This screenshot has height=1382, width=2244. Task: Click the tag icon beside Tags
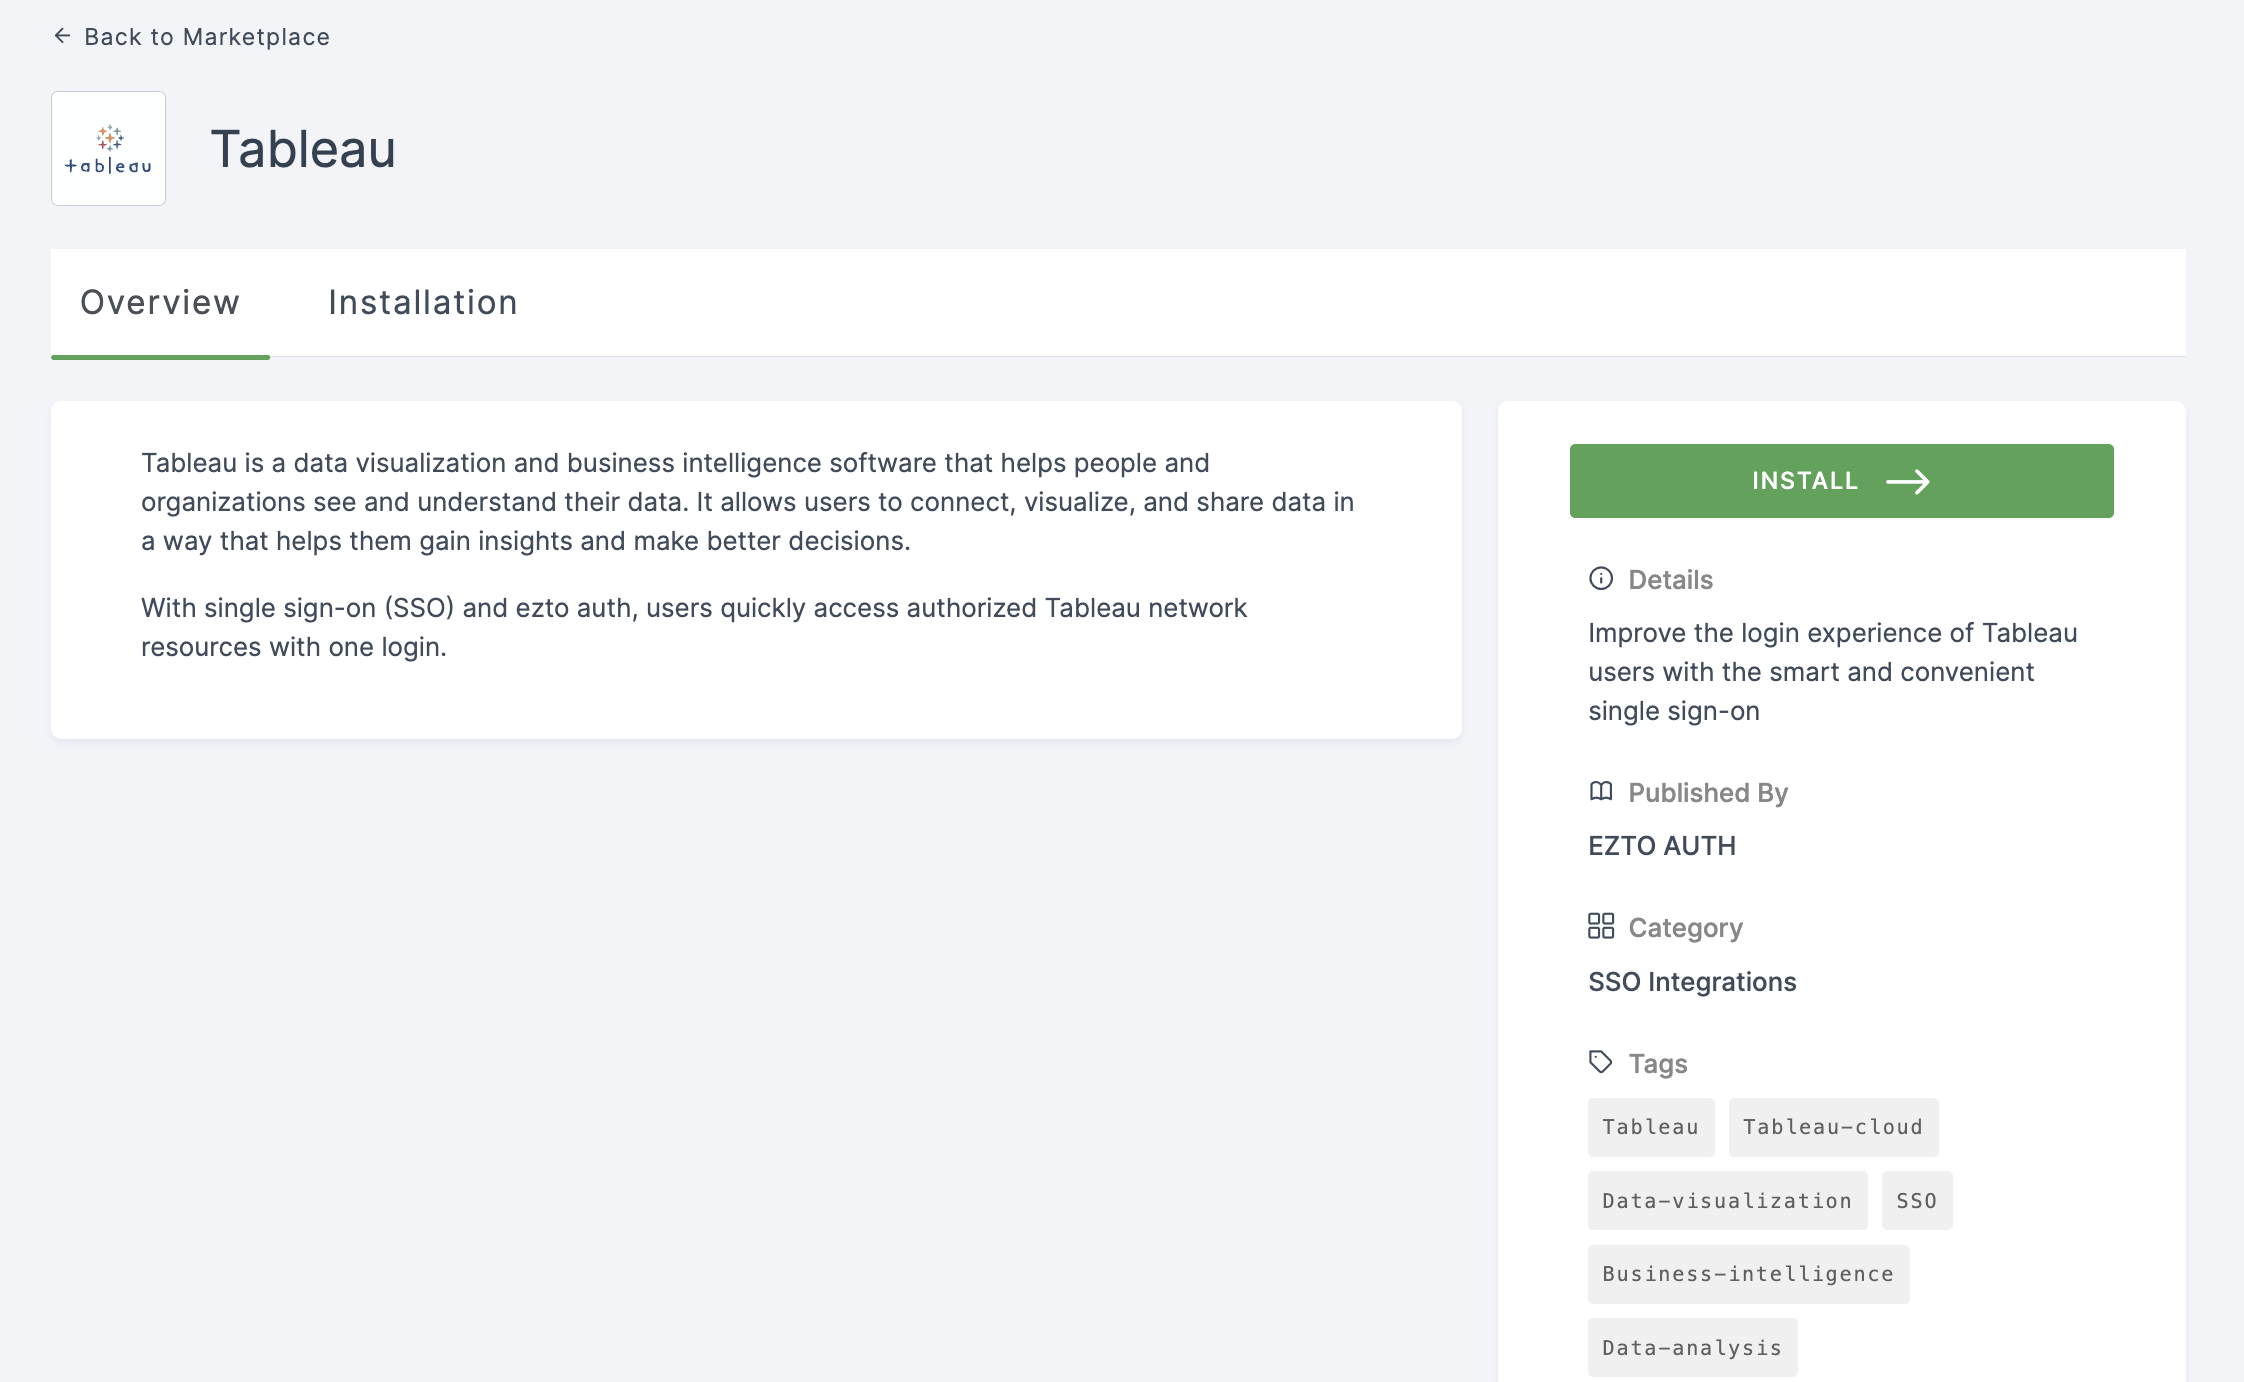pyautogui.click(x=1601, y=1062)
